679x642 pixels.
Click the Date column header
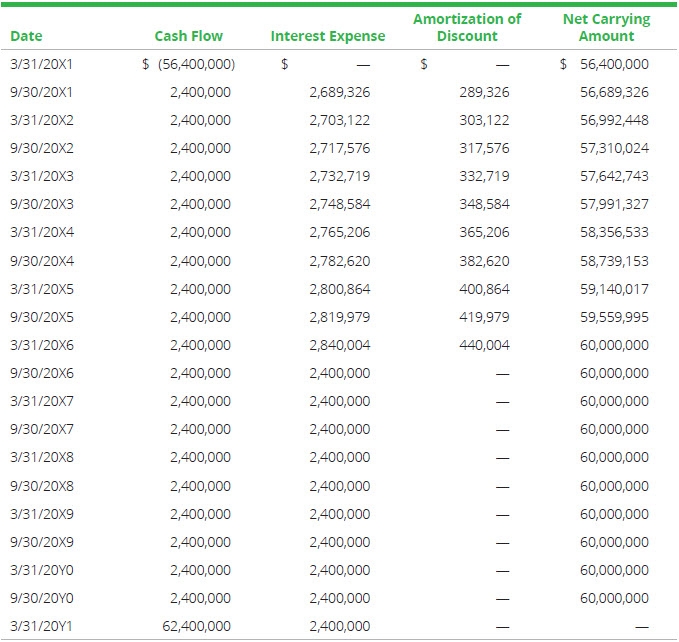click(26, 36)
